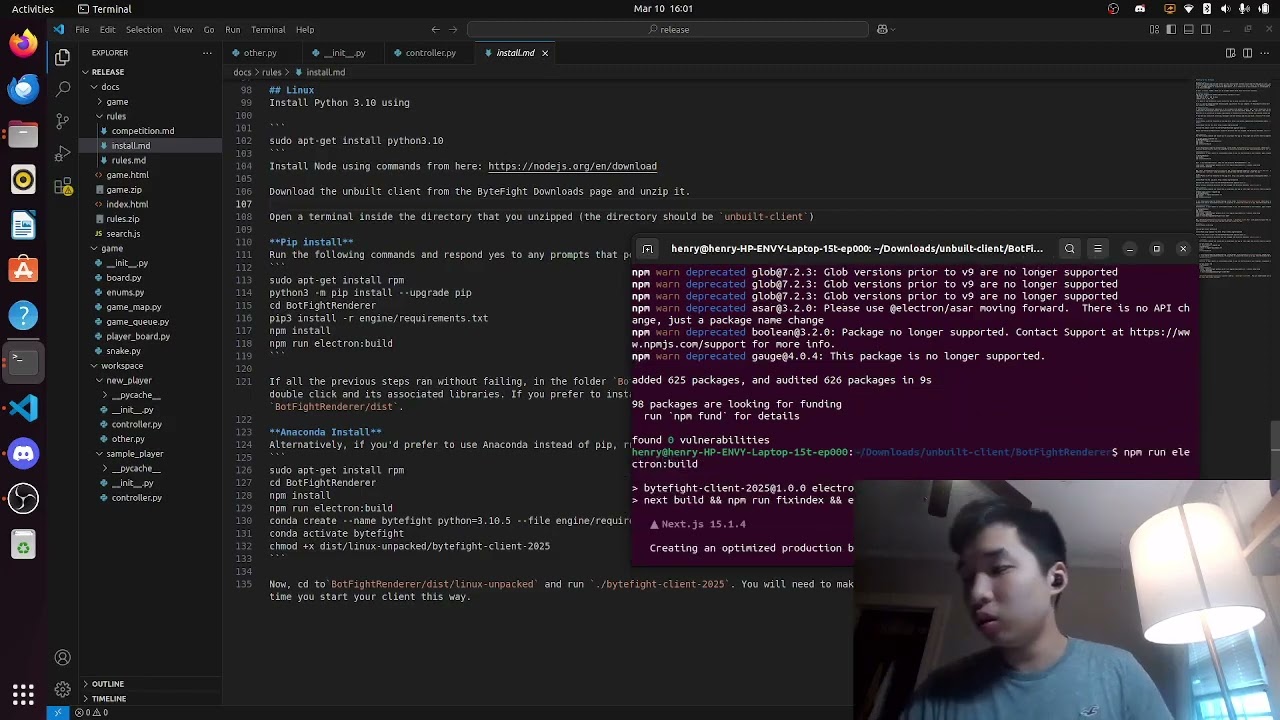Open the Accounts menu icon

coord(62,657)
